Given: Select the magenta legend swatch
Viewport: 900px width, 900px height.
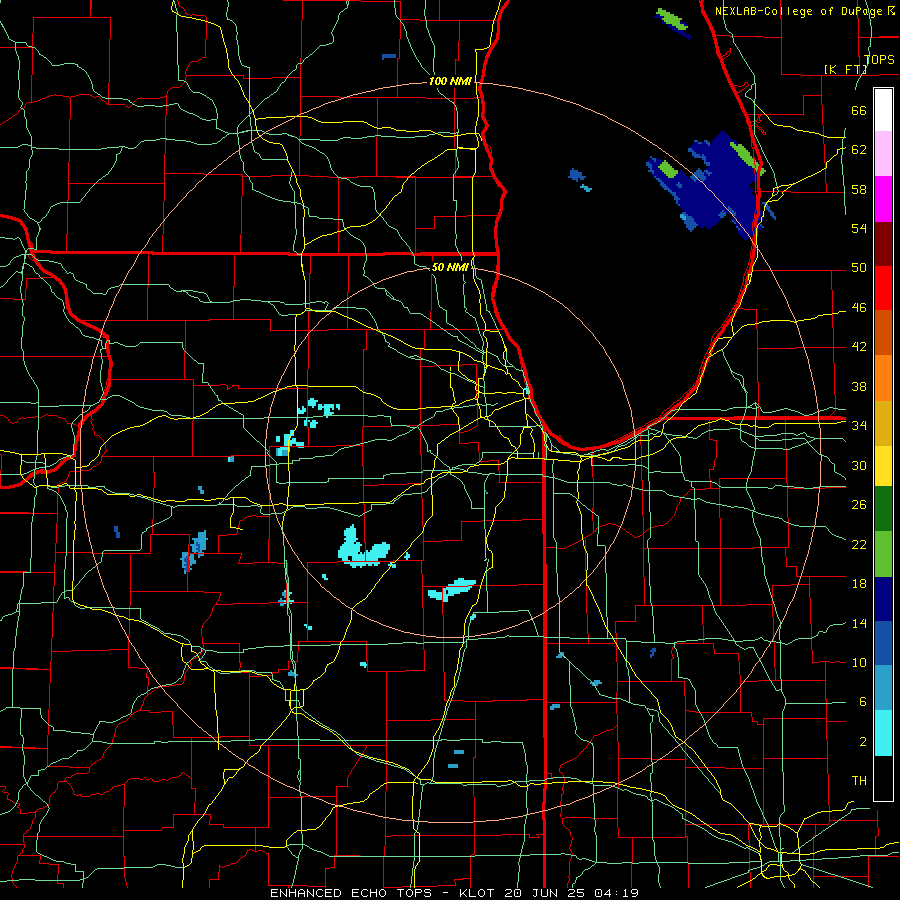Looking at the screenshot, I should [x=883, y=199].
